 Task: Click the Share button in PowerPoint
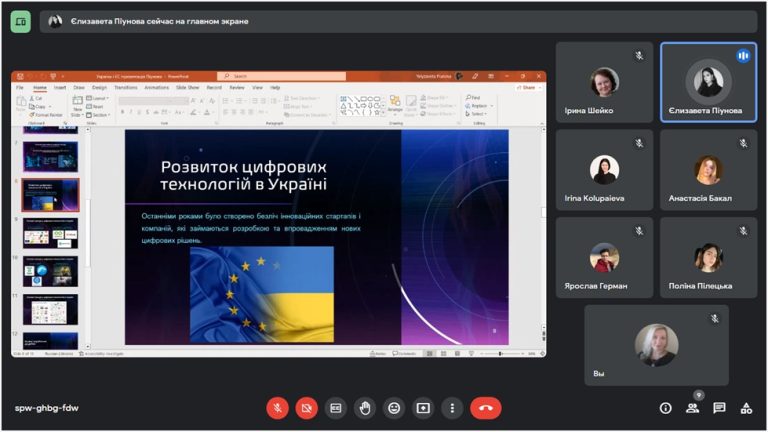528,88
